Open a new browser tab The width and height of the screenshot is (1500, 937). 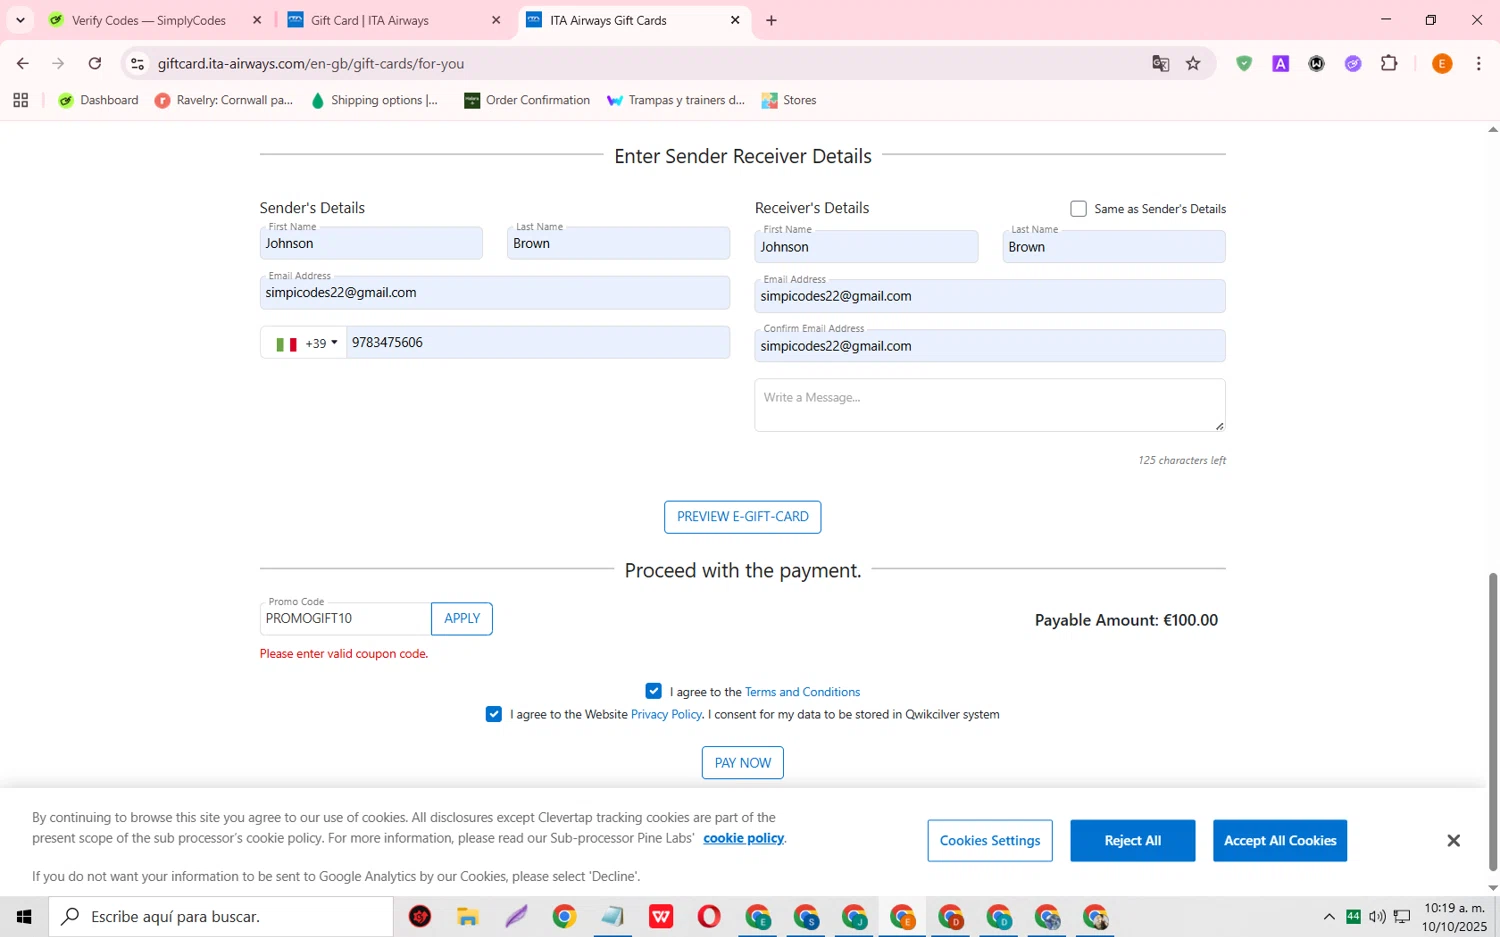pyautogui.click(x=771, y=20)
